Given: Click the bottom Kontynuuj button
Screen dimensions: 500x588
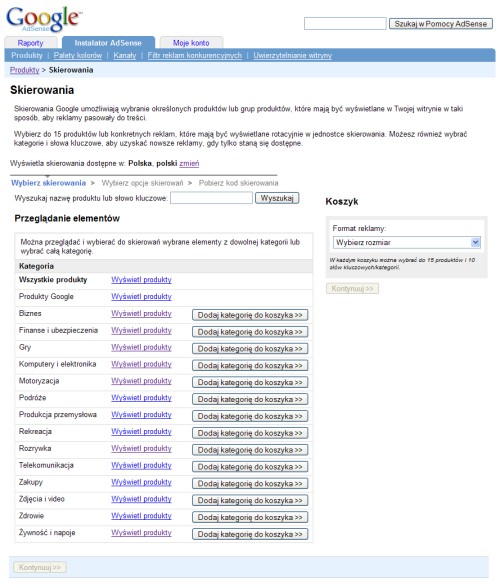Looking at the screenshot, I should coord(40,567).
